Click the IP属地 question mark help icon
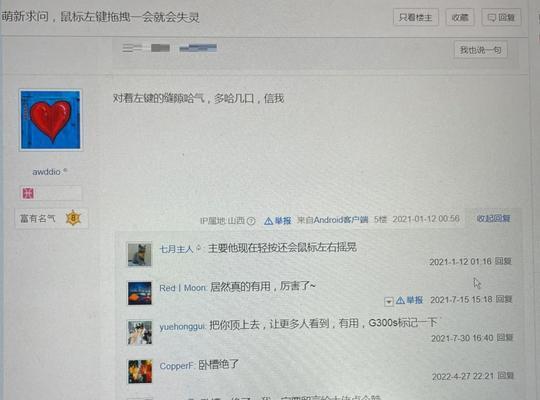 point(251,221)
